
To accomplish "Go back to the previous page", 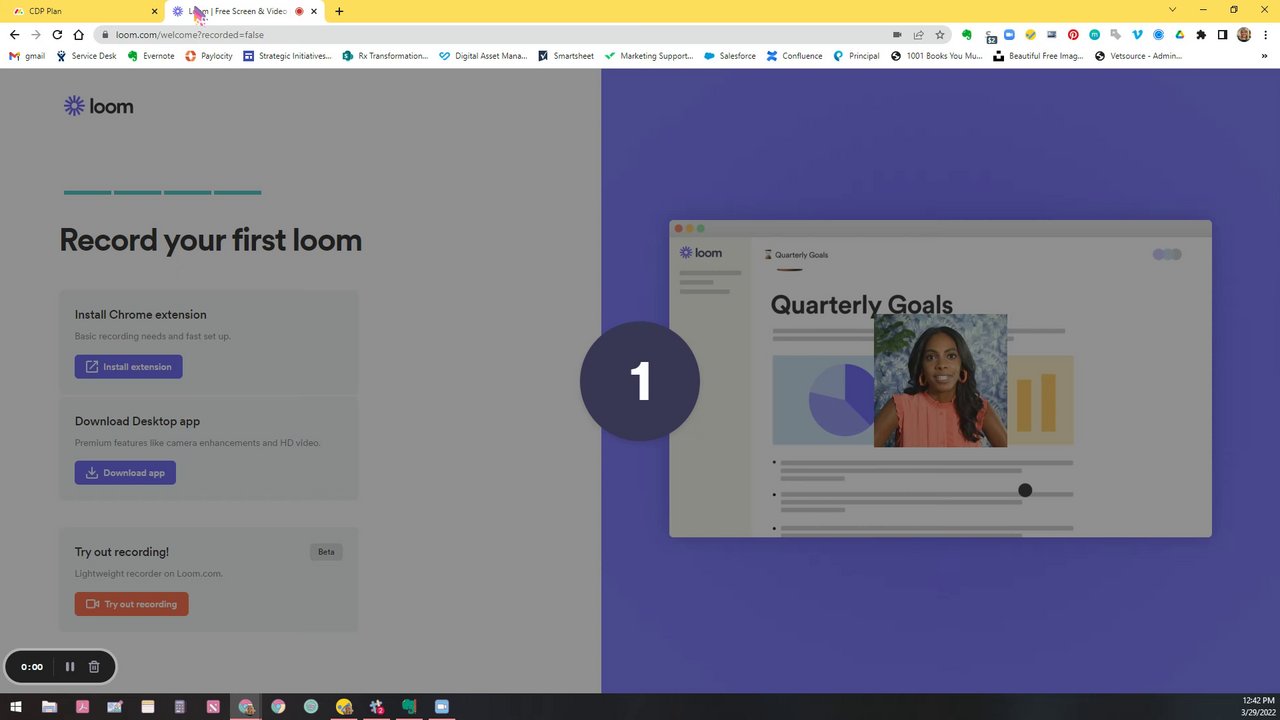I will (14, 35).
